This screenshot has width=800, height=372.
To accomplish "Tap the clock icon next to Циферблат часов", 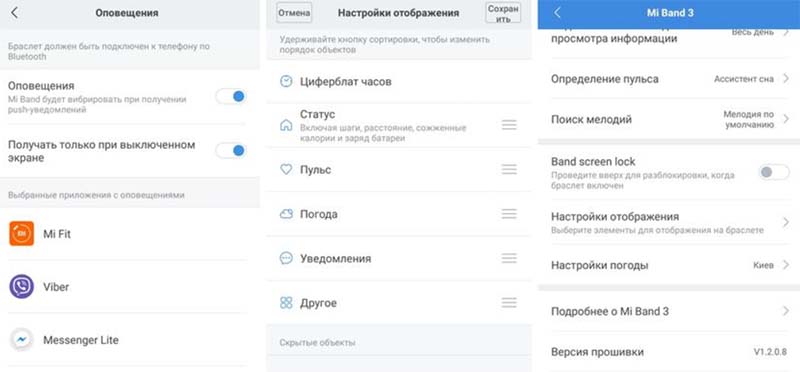I will click(286, 81).
